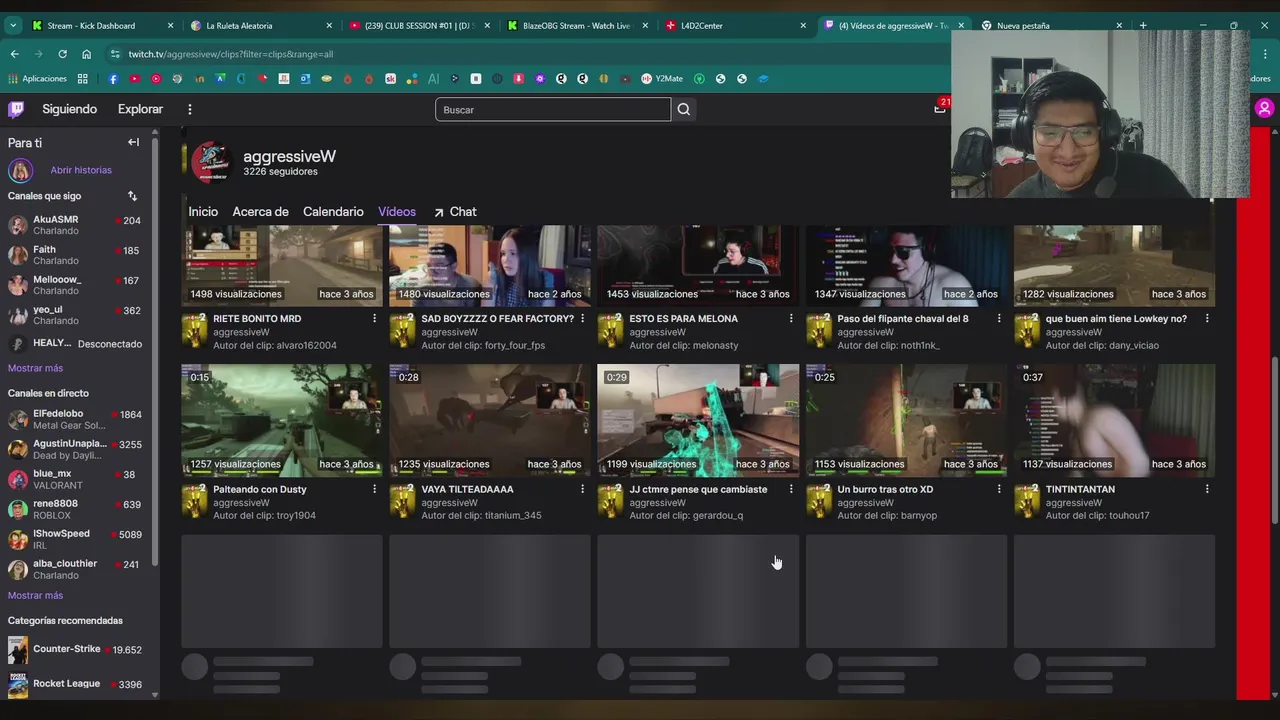Open options for VAYA TILTEADAAAA clip
This screenshot has height=720, width=1280.
[582, 489]
